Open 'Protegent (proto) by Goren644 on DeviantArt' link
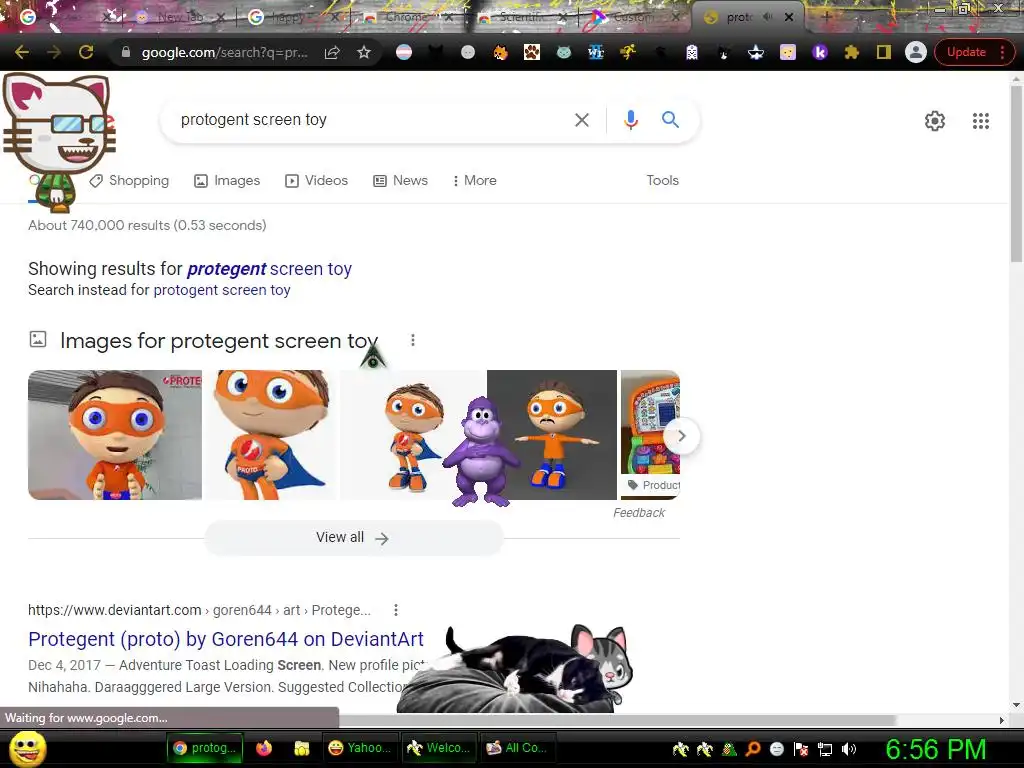The width and height of the screenshot is (1024, 768). [226, 639]
